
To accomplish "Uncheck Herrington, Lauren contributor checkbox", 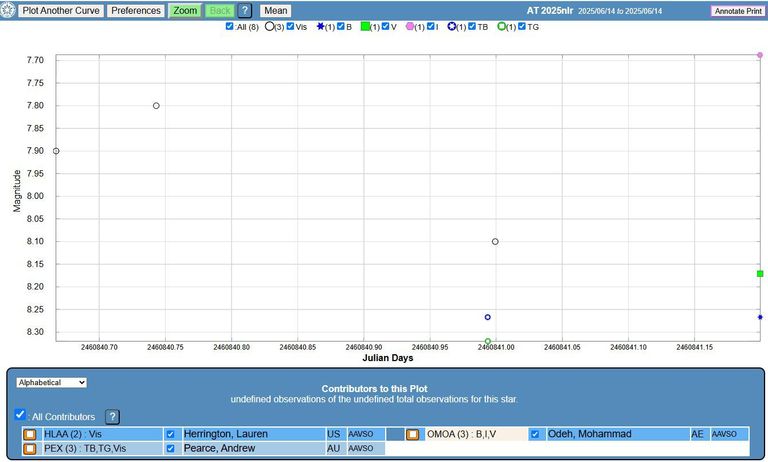I will [x=171, y=435].
